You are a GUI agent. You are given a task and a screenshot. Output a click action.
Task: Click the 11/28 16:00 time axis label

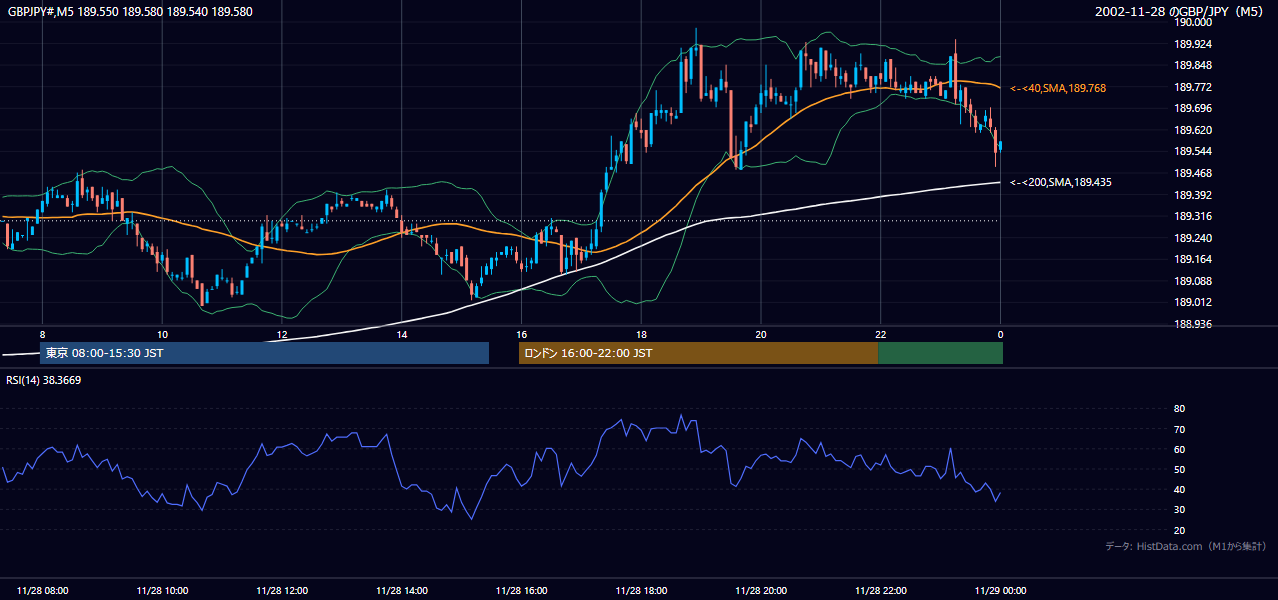coord(522,591)
